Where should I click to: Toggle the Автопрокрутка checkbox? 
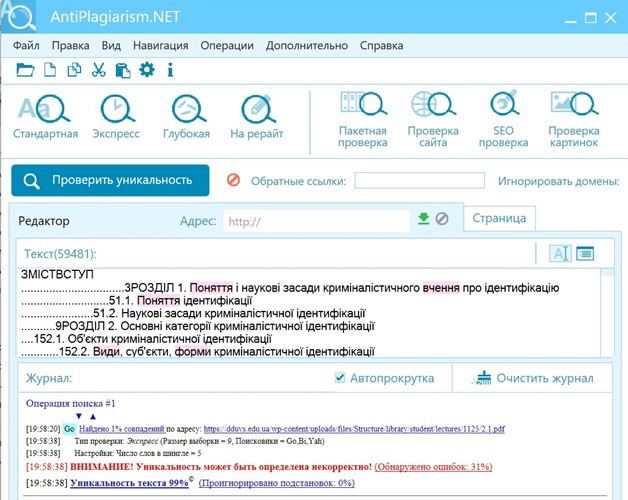click(340, 377)
